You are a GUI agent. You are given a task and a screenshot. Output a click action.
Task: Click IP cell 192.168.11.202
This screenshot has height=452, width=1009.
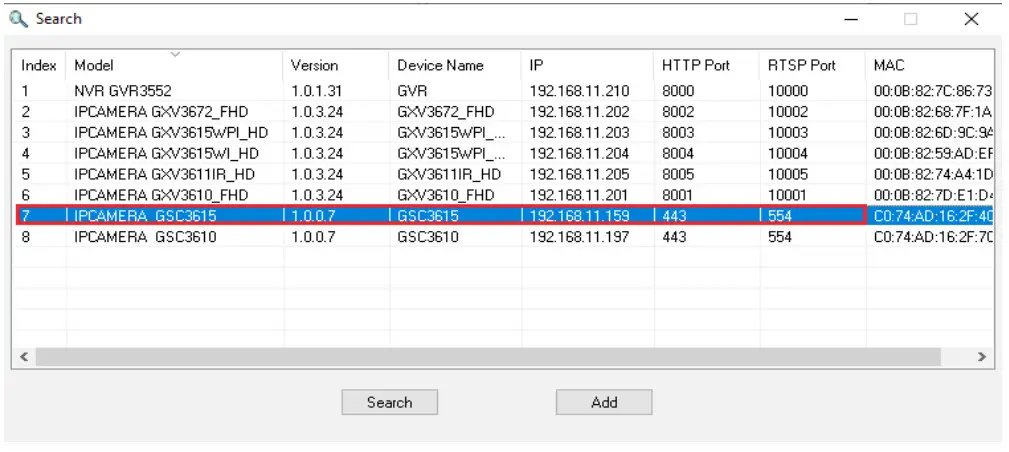tap(579, 111)
